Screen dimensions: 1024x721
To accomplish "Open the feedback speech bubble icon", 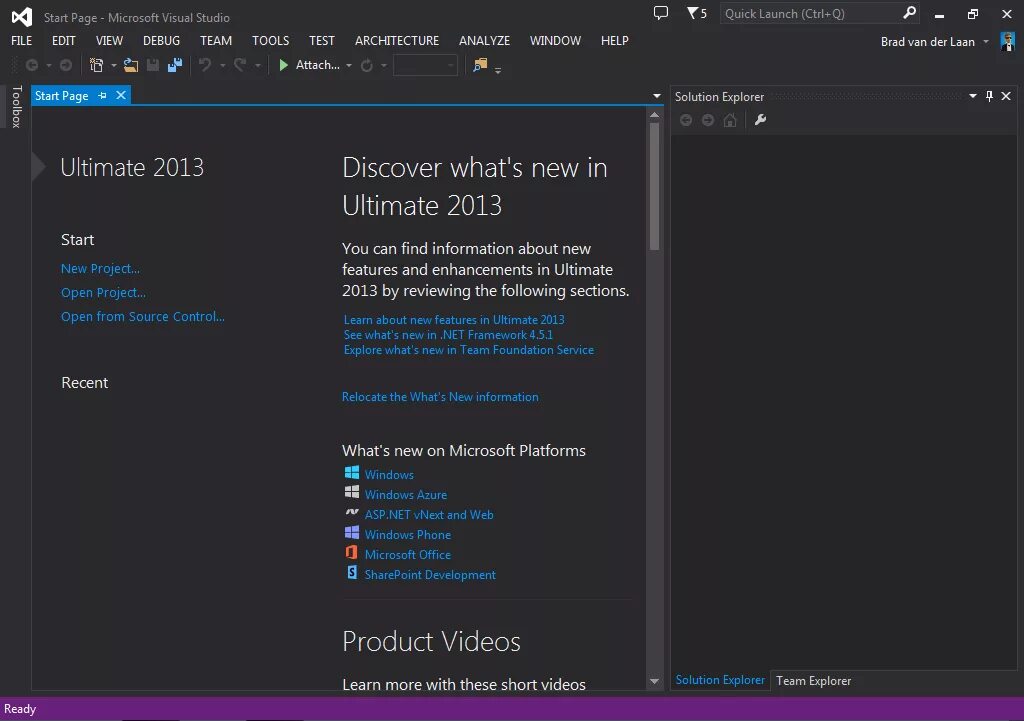I will click(661, 13).
